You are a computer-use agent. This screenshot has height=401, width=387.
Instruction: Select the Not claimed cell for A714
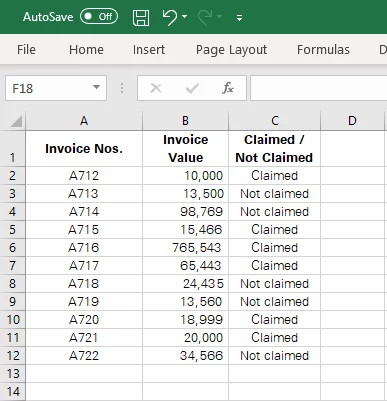pos(275,212)
